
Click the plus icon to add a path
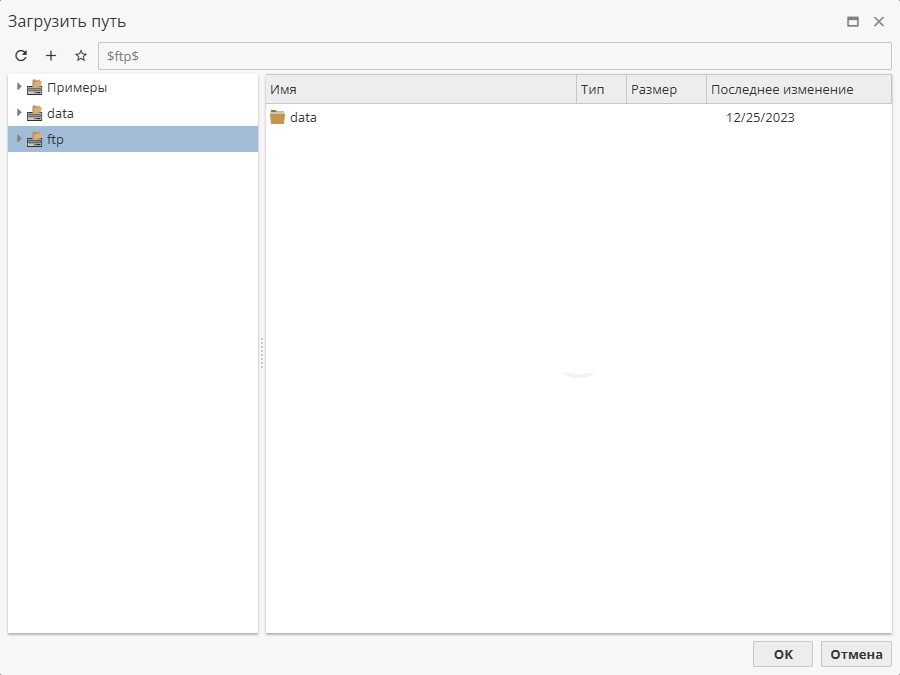pos(50,56)
